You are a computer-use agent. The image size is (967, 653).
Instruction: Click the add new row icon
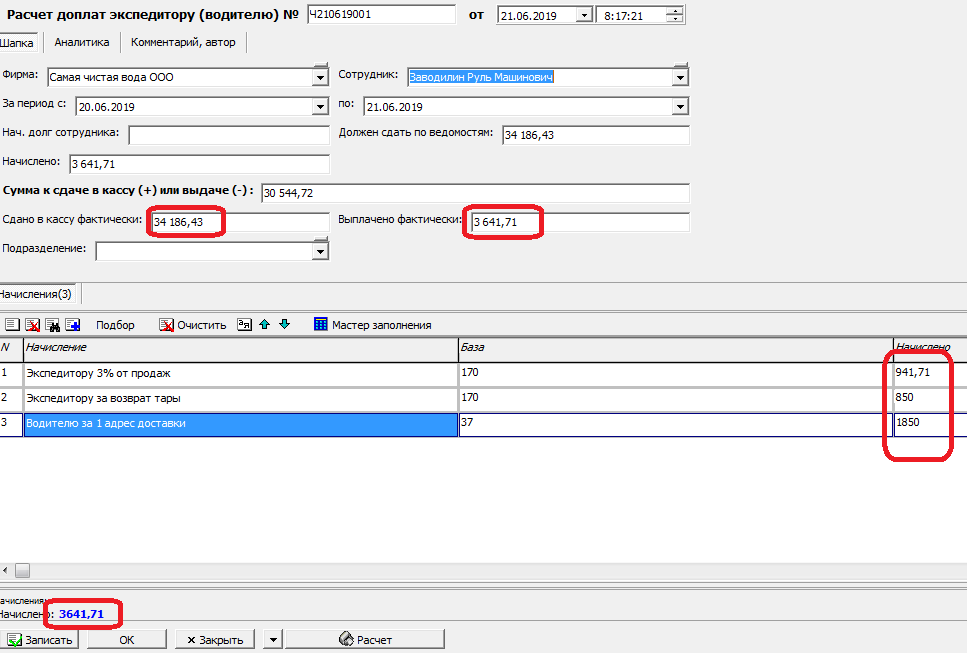pyautogui.click(x=13, y=325)
